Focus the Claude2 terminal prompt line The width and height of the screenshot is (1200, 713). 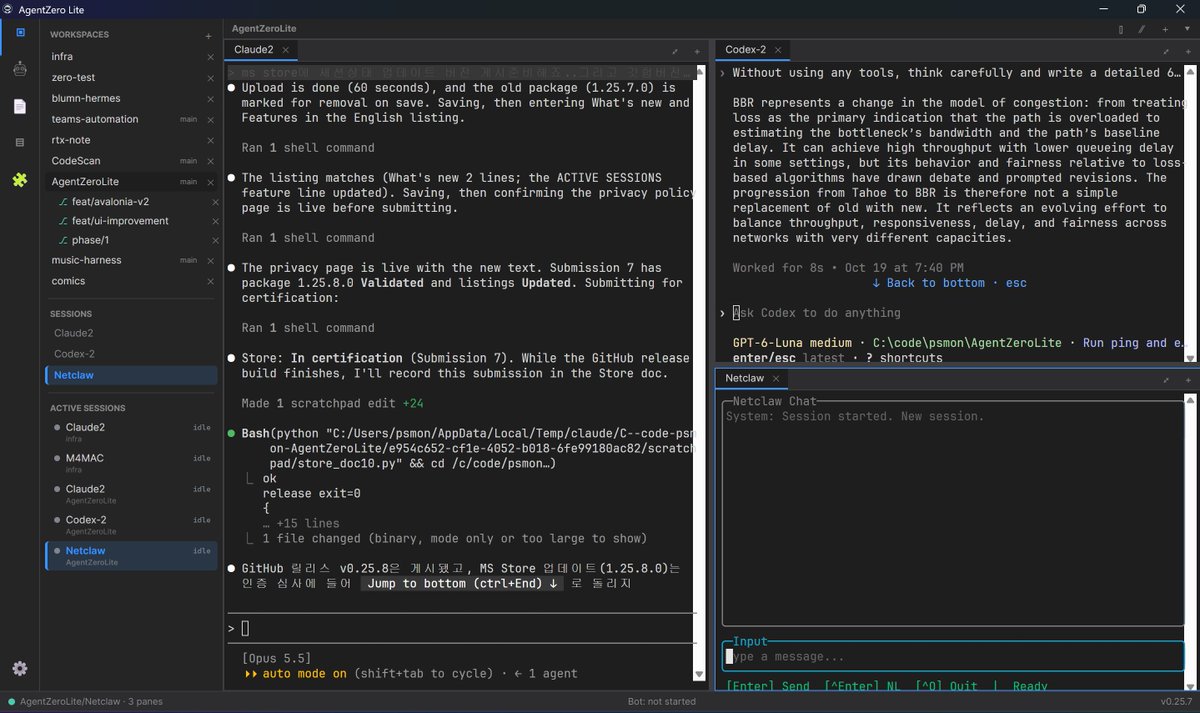[460, 628]
